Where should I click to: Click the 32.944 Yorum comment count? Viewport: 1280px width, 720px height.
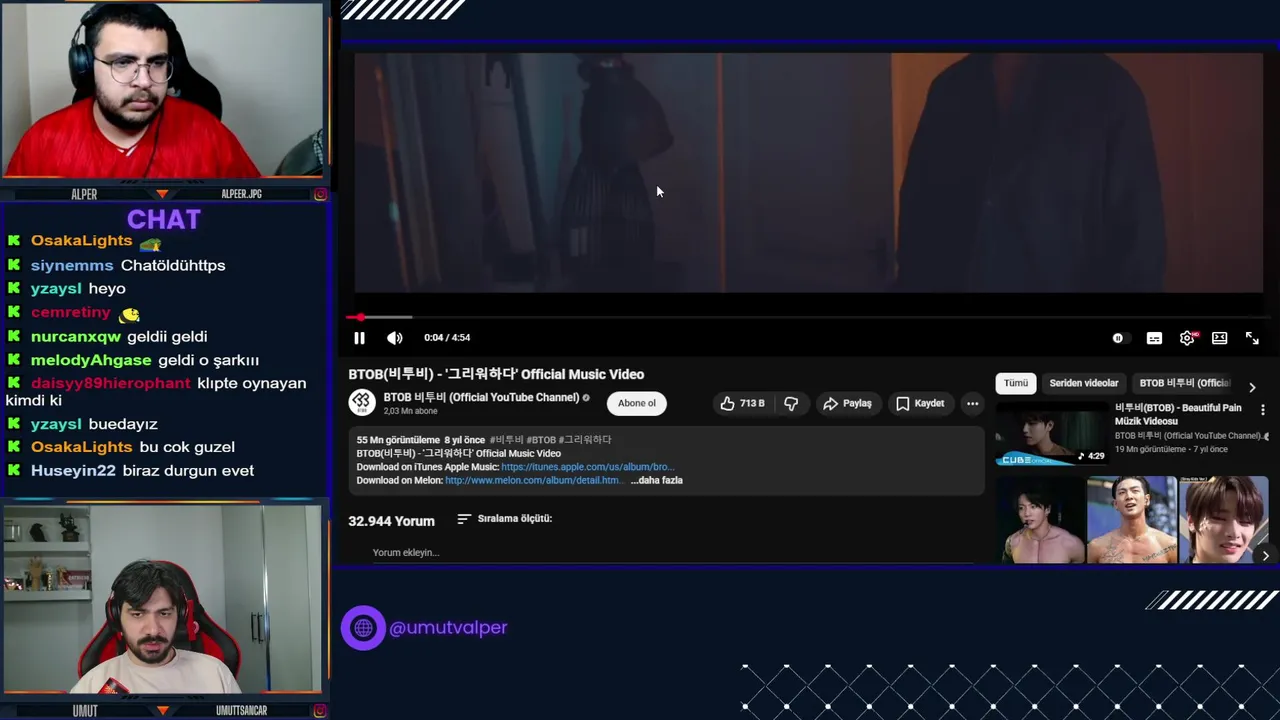391,521
